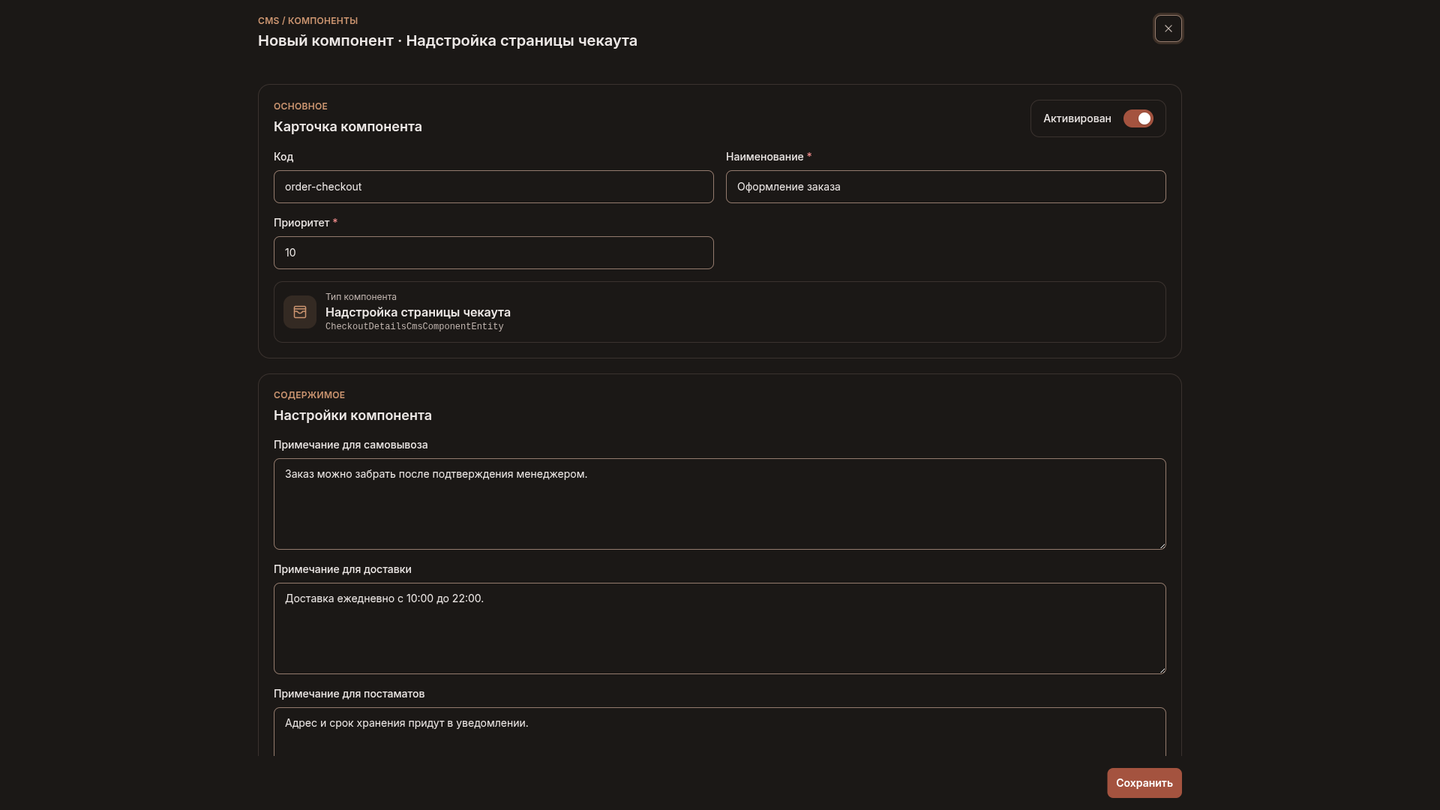Click the dialog title 'Новый компонент'
Image resolution: width=1440 pixels, height=810 pixels.
pos(326,41)
